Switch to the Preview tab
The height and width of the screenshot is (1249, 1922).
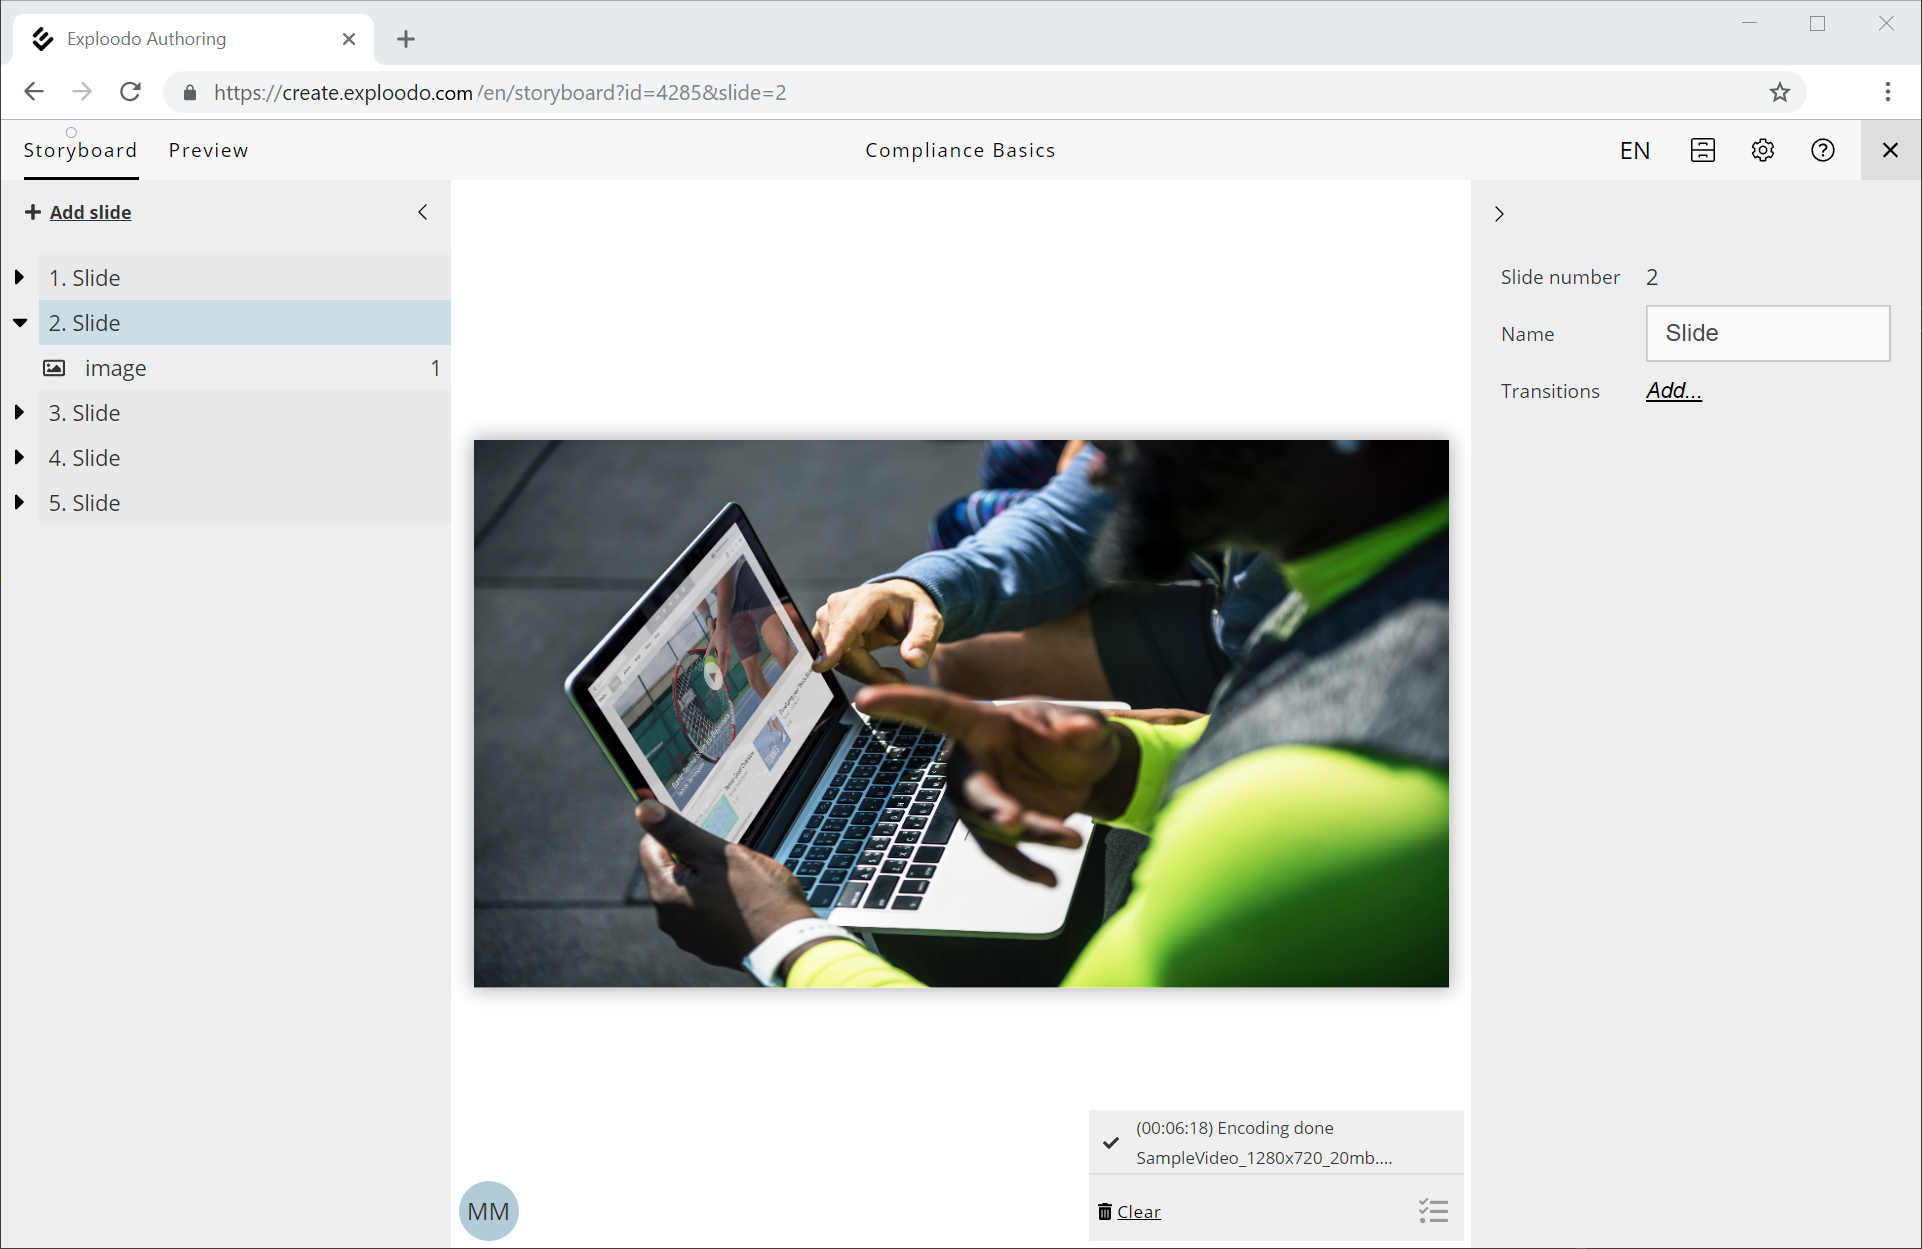click(x=208, y=150)
